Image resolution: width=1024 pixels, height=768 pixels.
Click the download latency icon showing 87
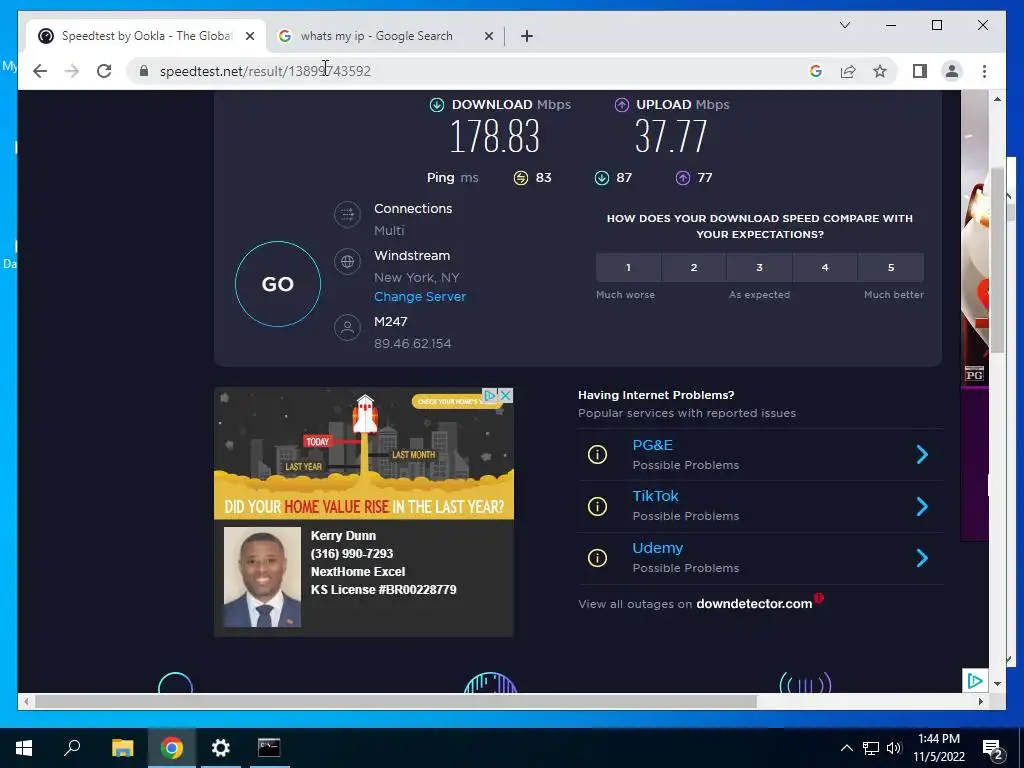pos(602,178)
